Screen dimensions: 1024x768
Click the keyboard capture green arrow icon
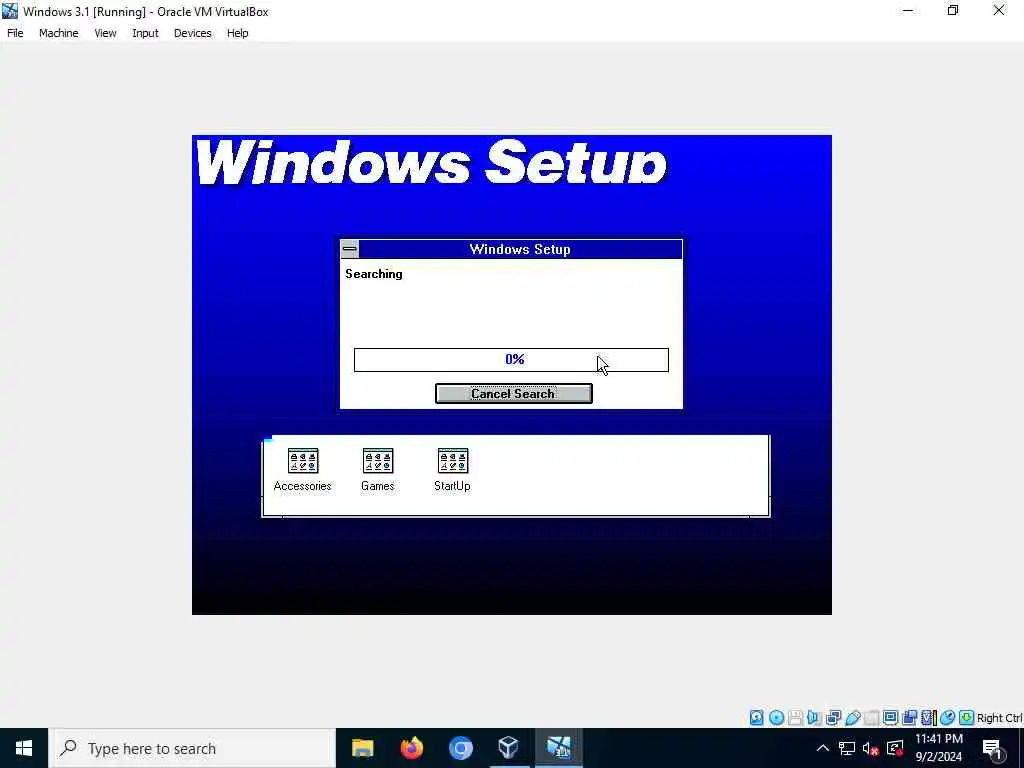pos(967,718)
